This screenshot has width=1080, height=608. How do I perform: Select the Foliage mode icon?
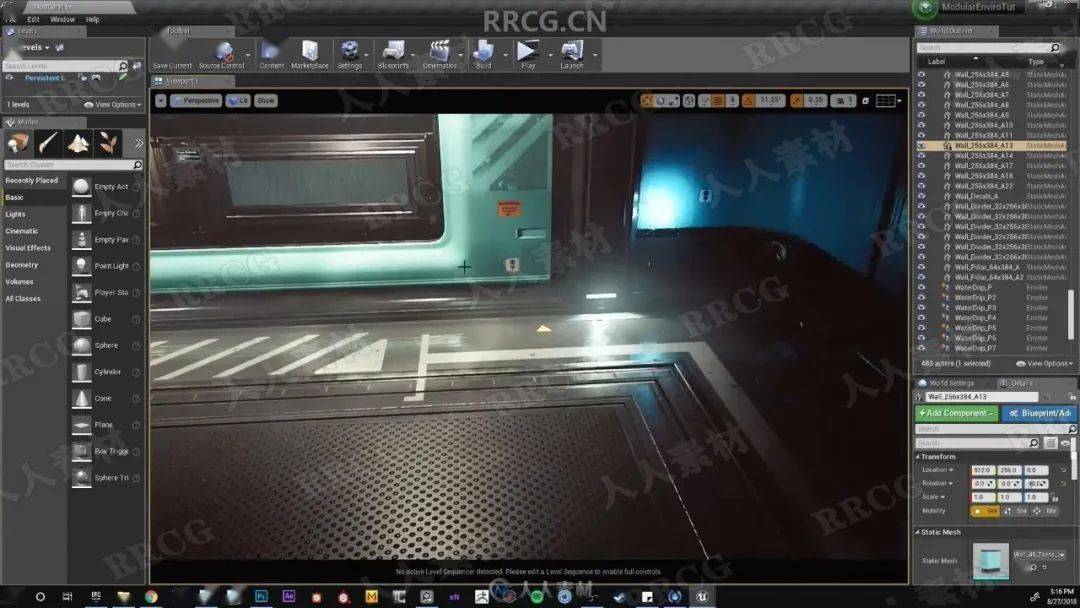point(107,143)
